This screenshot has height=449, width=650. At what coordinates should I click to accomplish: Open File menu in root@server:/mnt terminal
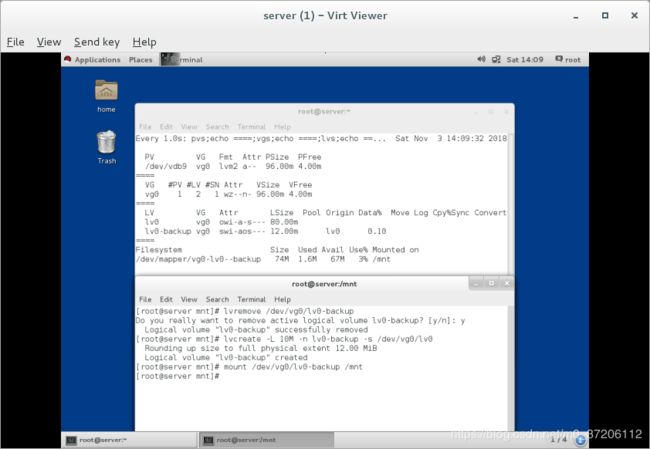point(145,299)
